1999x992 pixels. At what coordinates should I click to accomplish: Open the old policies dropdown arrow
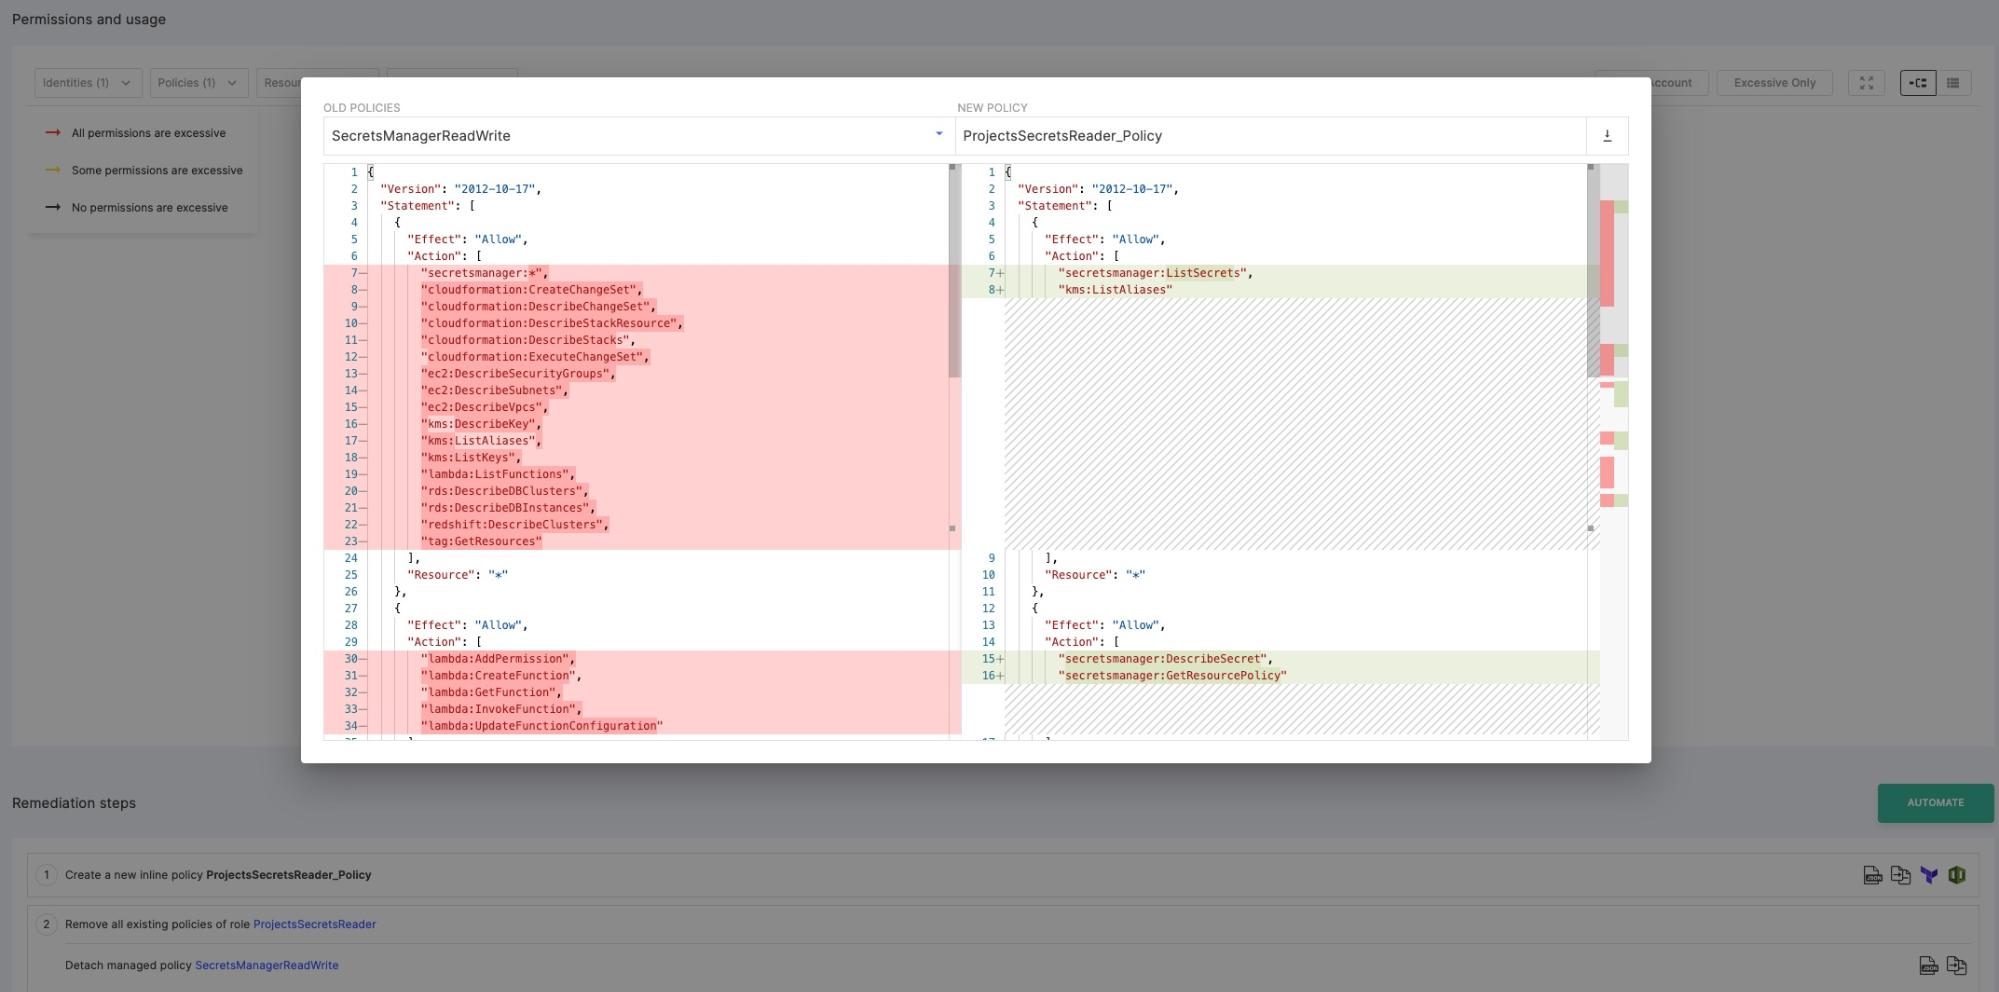[x=939, y=134]
